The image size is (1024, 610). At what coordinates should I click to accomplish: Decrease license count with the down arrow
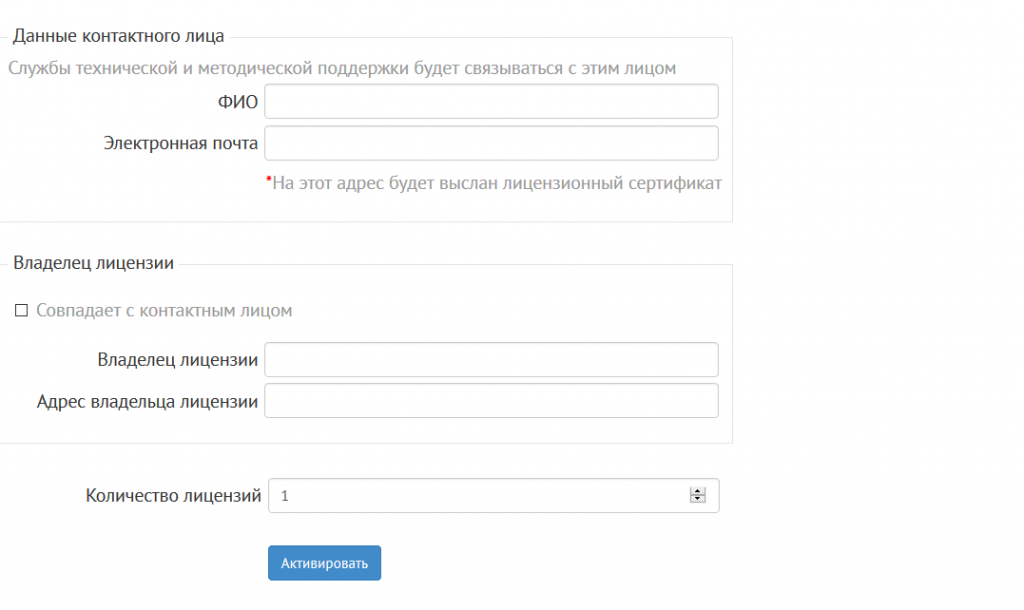(x=697, y=499)
